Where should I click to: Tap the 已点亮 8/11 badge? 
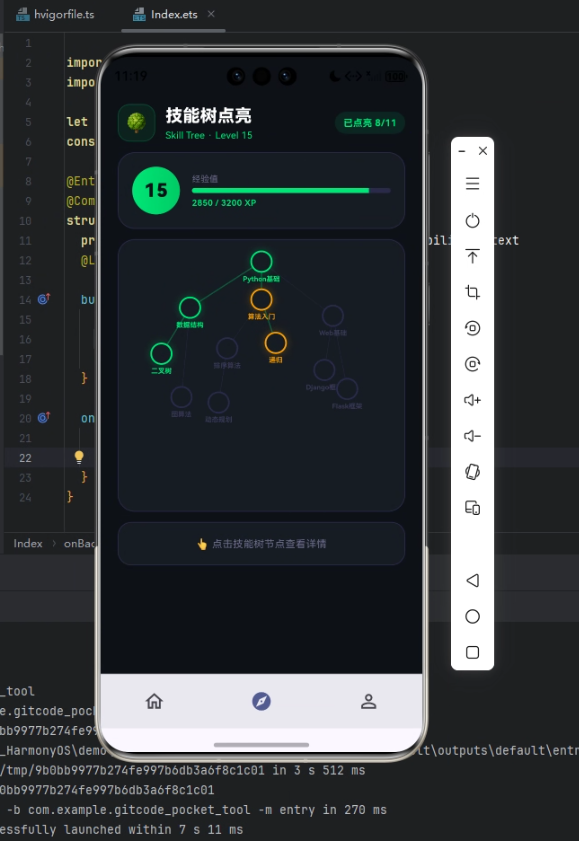click(369, 123)
